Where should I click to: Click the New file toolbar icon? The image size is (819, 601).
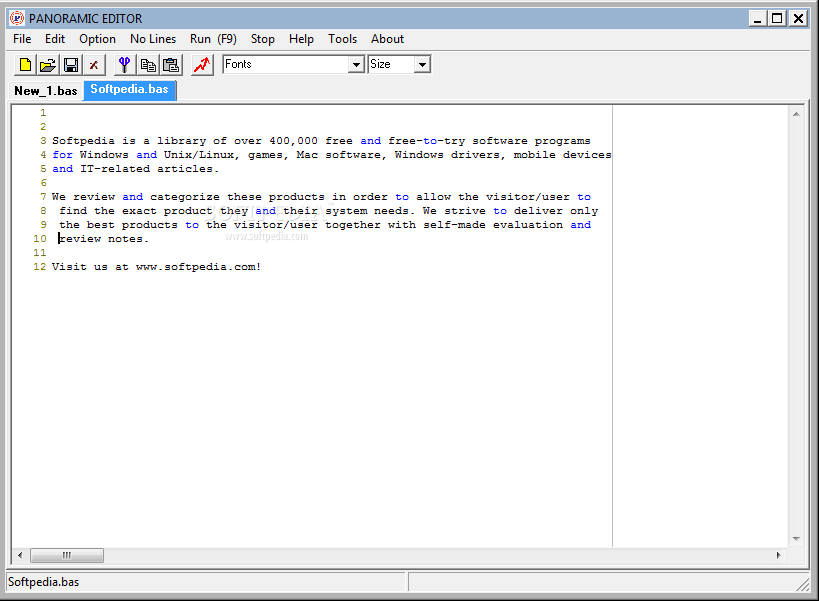[x=25, y=65]
